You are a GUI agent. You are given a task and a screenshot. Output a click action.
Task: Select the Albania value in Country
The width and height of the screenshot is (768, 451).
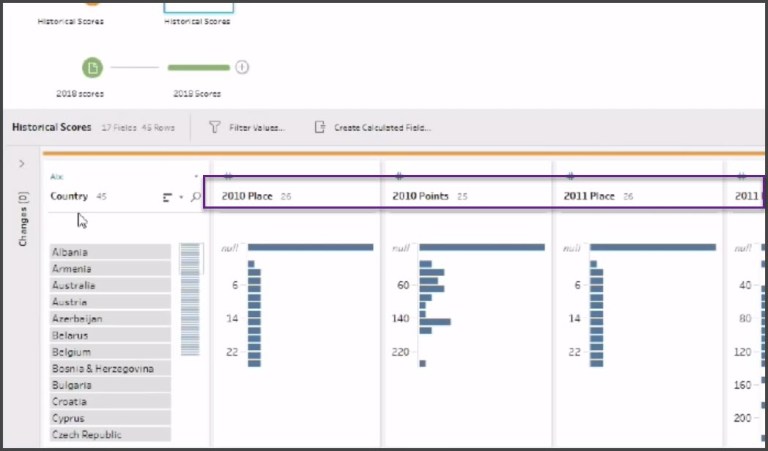110,252
